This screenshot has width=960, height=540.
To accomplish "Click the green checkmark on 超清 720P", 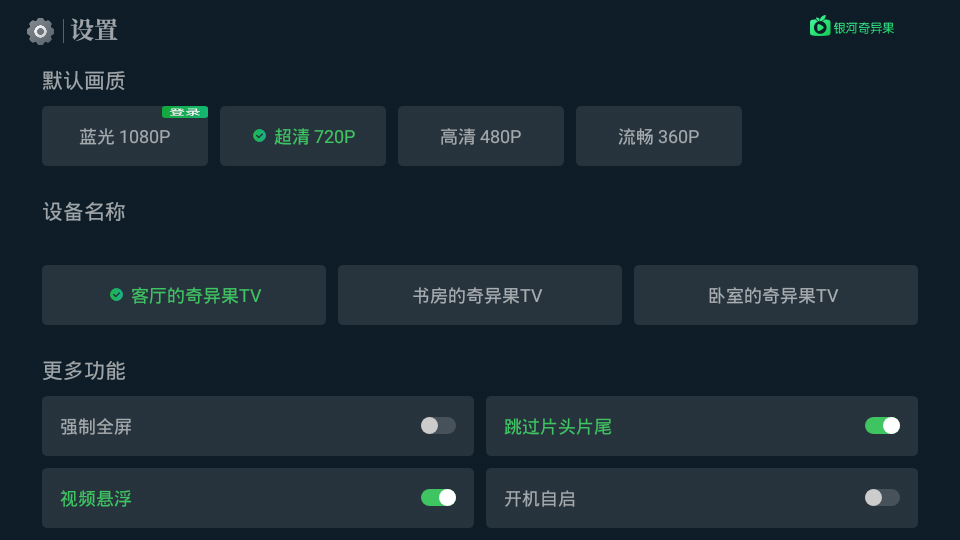I will (x=260, y=136).
